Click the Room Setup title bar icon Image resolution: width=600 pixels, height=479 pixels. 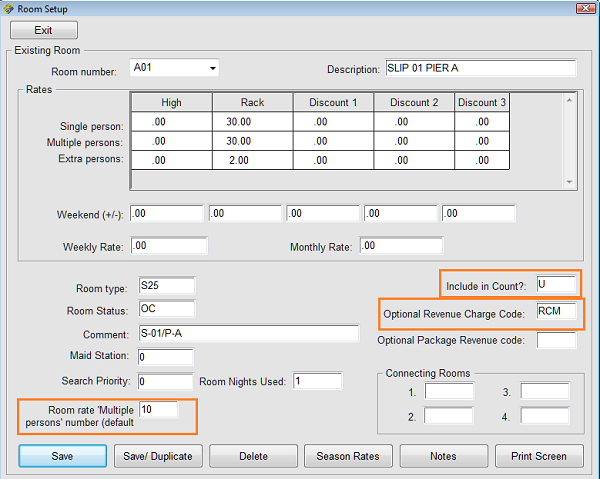[8, 8]
